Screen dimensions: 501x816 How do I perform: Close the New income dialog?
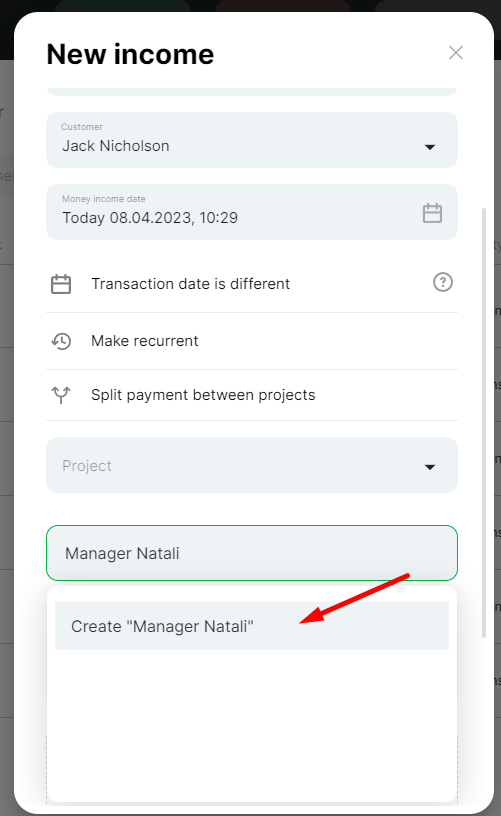coord(456,53)
